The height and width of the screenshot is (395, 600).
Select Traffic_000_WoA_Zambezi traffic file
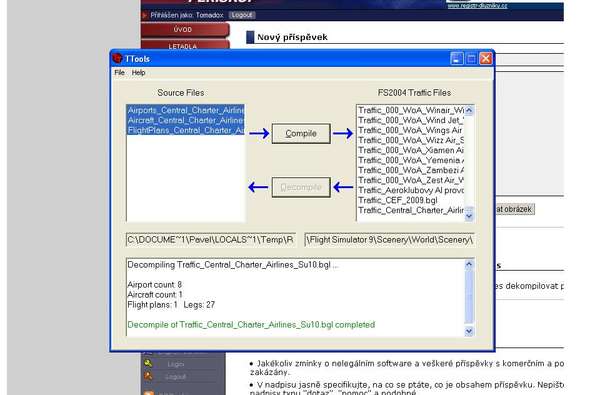coord(411,170)
